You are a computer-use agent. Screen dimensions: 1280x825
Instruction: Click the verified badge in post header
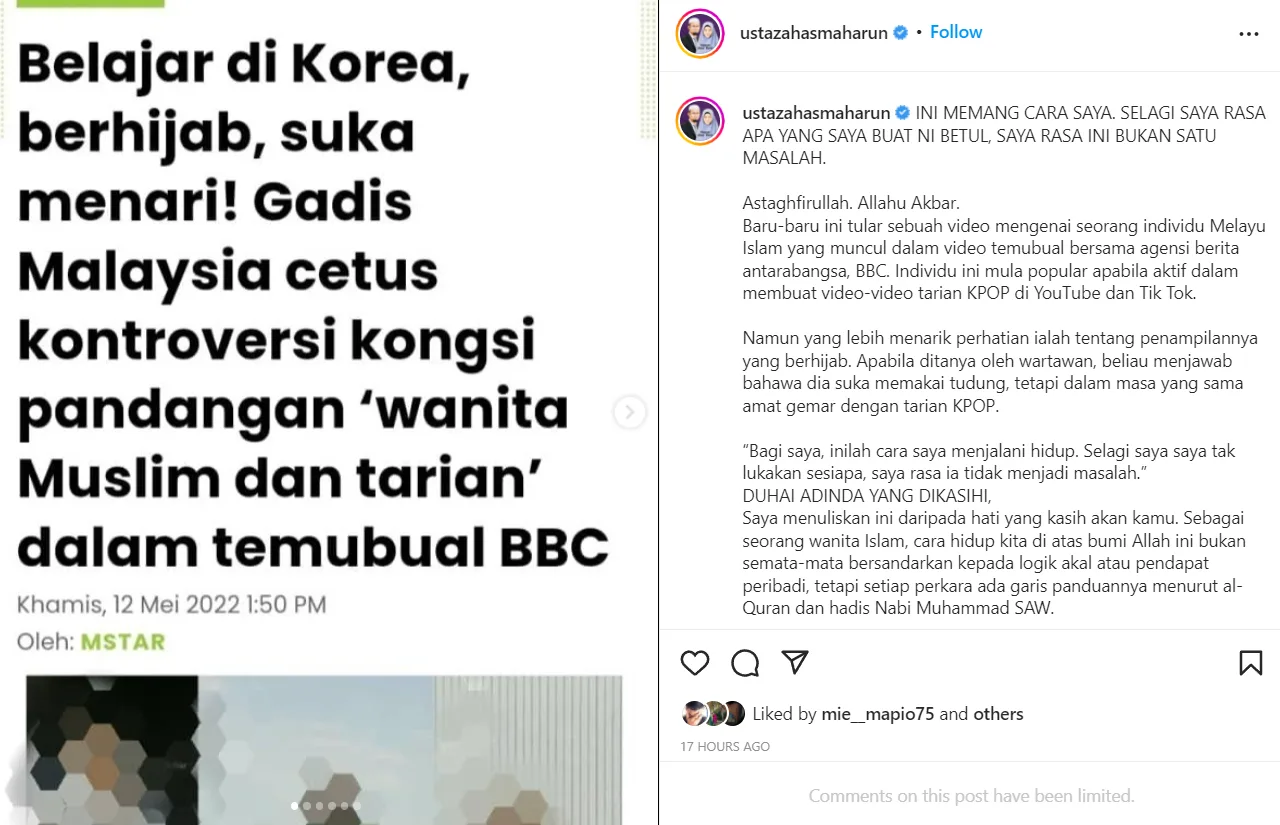click(901, 33)
